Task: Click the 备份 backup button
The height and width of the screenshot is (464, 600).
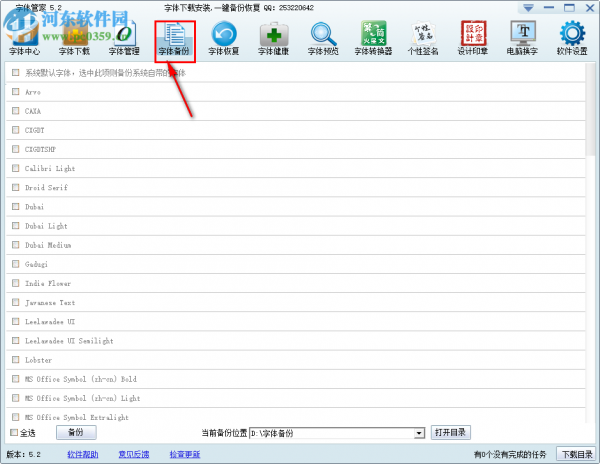Action: pos(76,432)
